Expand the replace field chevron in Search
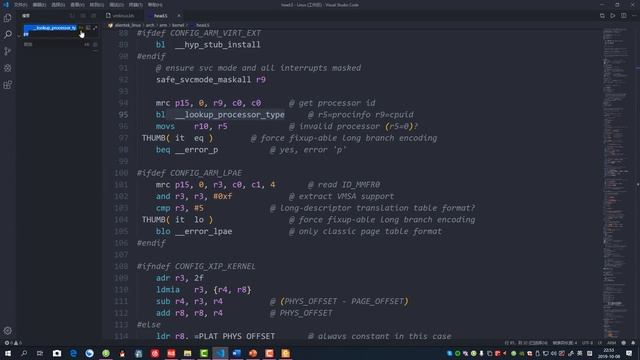Viewport: 640px width, 360px height. click(x=19, y=36)
